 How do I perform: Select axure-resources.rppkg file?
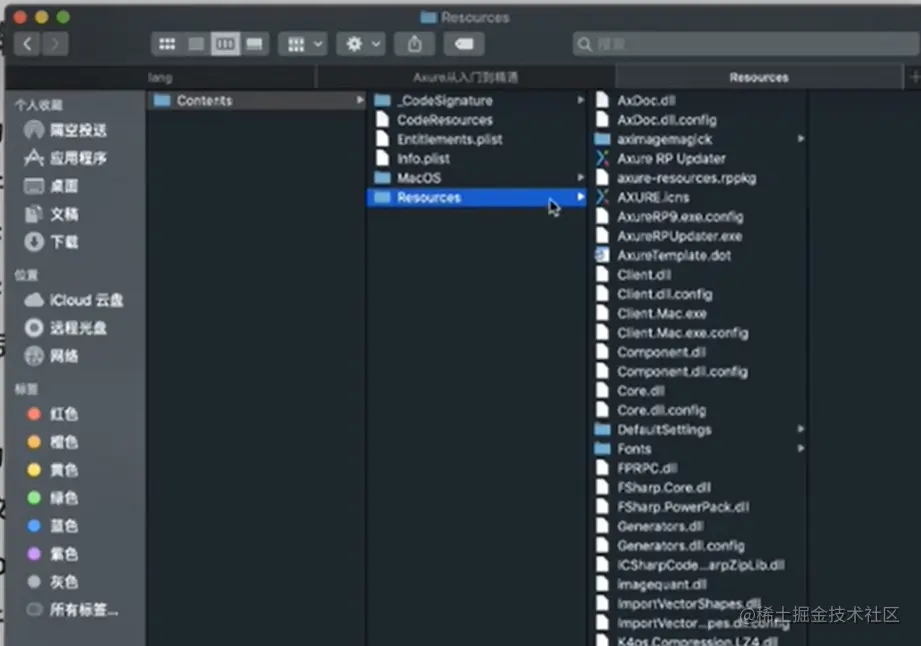click(x=698, y=178)
